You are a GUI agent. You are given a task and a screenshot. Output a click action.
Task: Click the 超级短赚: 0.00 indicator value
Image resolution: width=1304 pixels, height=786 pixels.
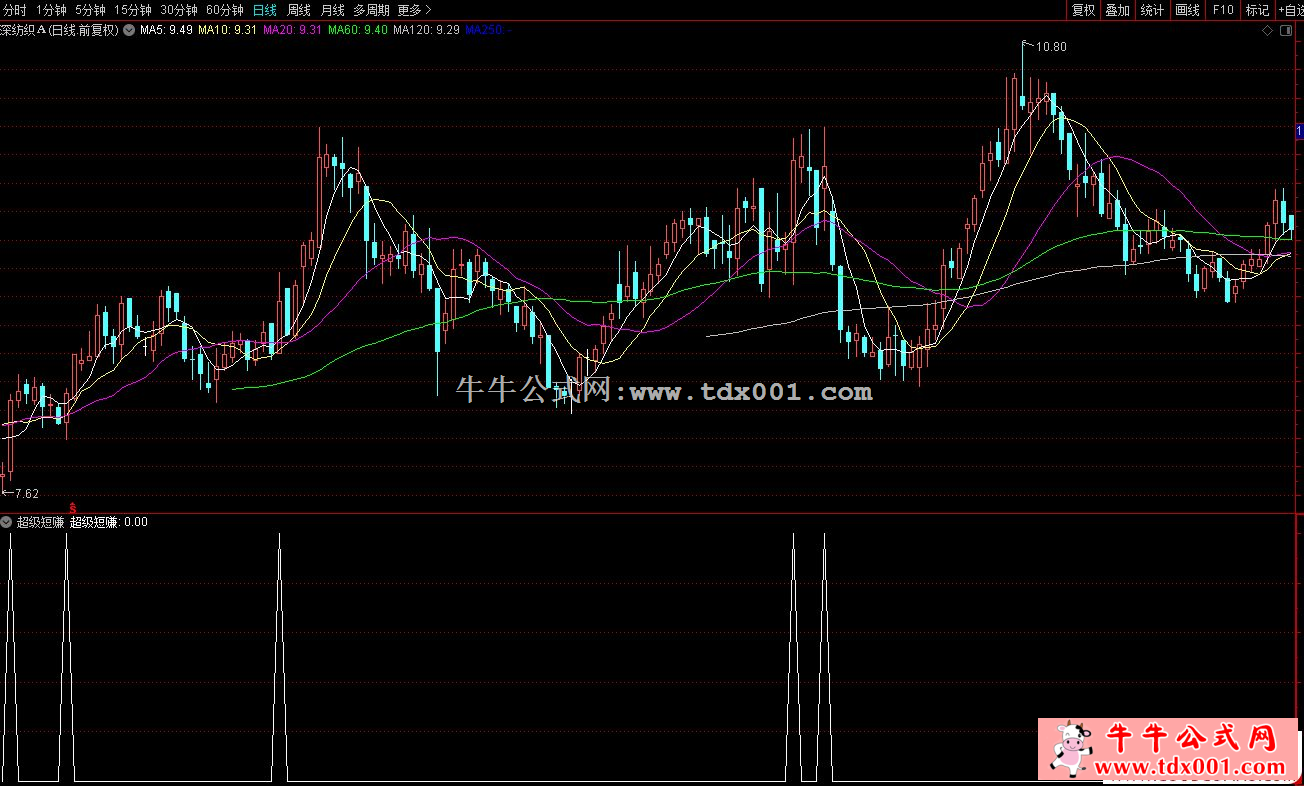[x=108, y=522]
